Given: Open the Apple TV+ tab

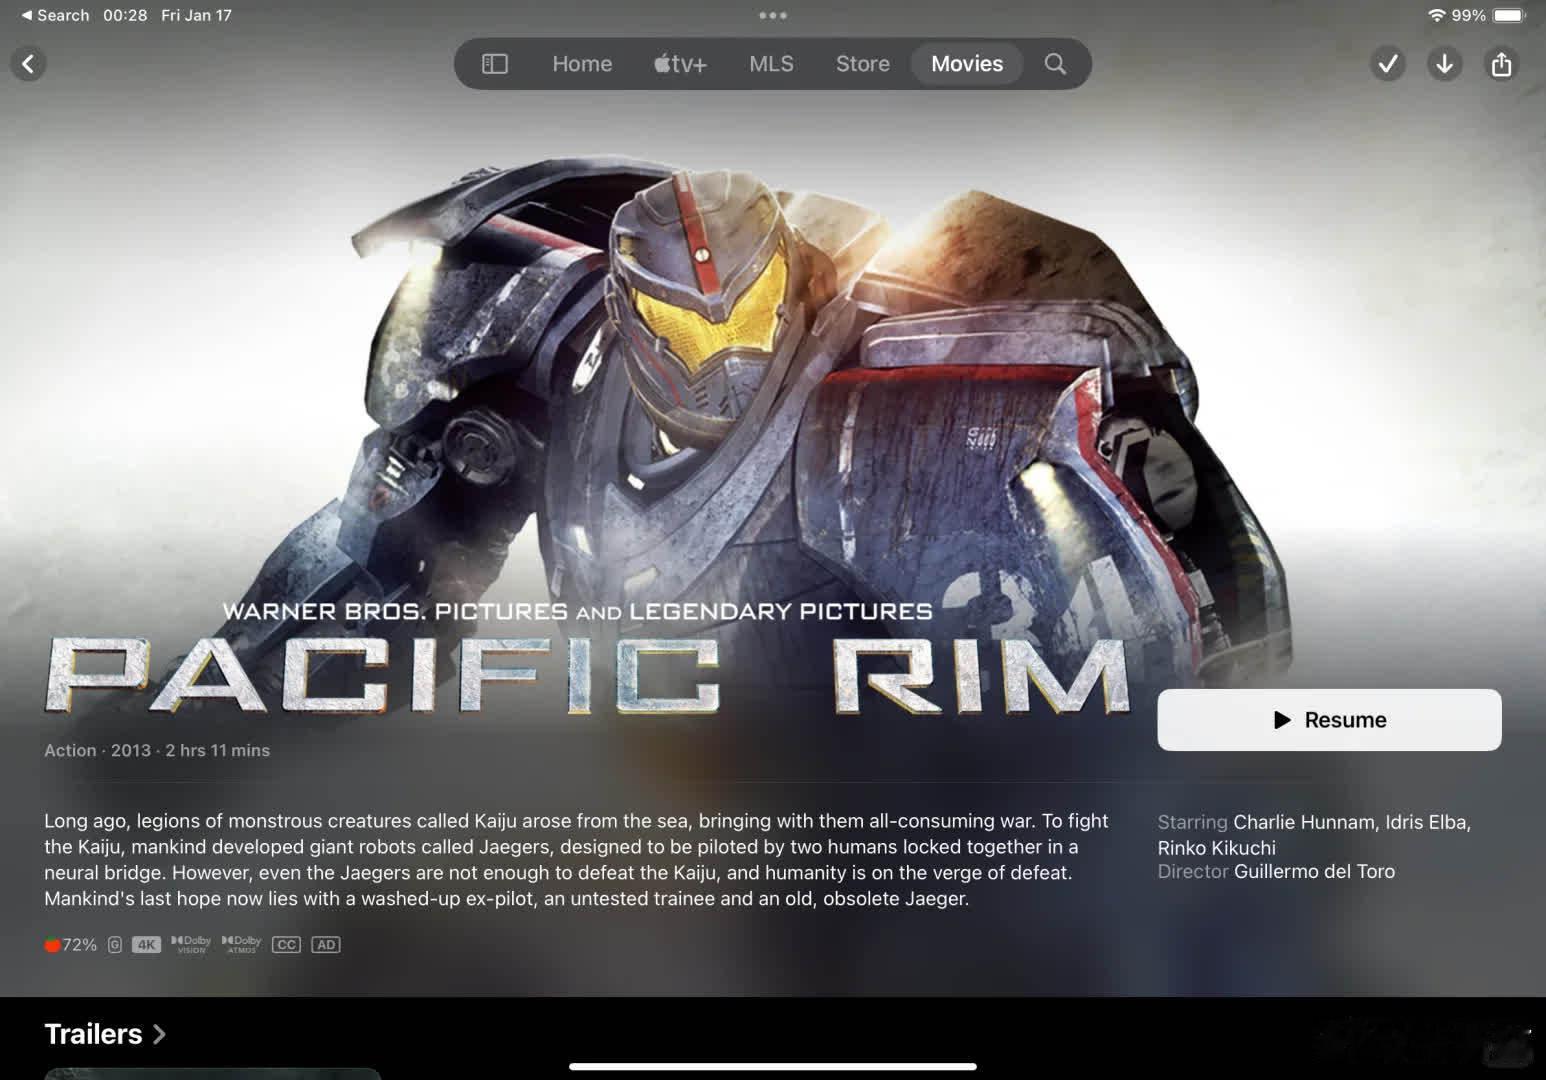Looking at the screenshot, I should point(680,64).
